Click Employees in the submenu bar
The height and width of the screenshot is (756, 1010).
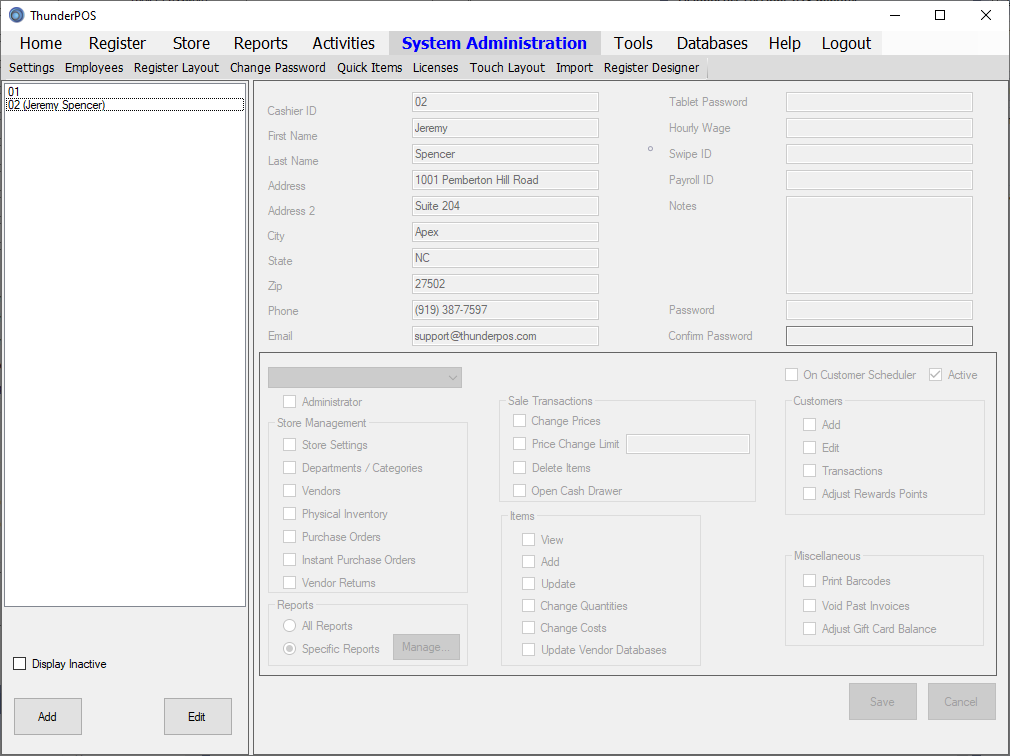(x=94, y=68)
